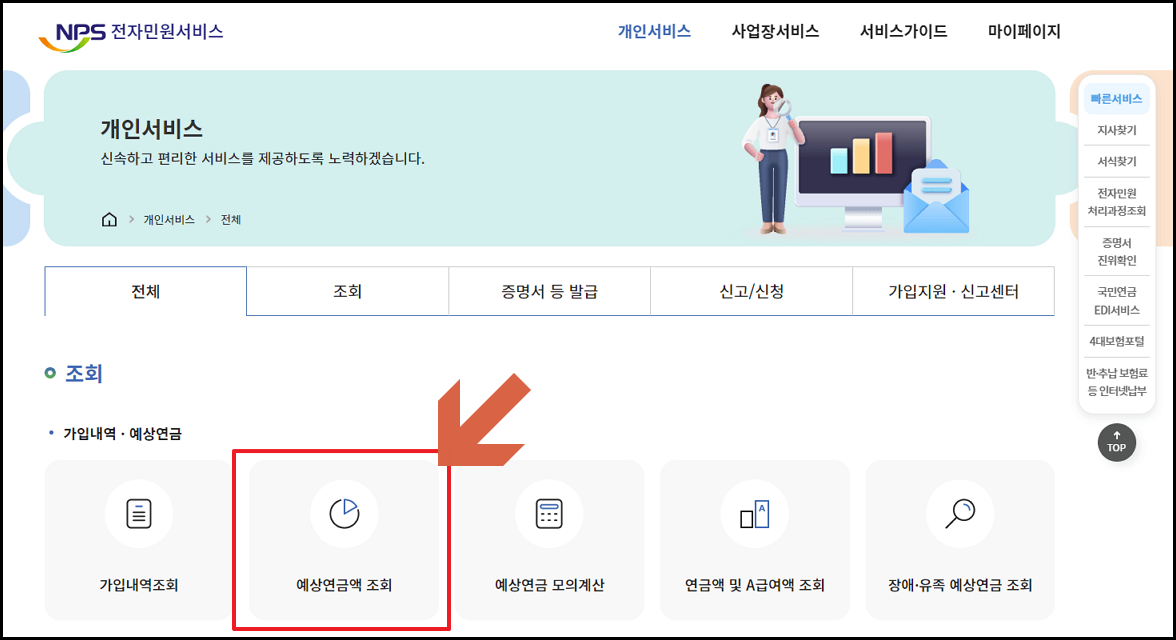1176x640 pixels.
Task: Click the home icon in the breadcrumb
Action: [x=108, y=218]
